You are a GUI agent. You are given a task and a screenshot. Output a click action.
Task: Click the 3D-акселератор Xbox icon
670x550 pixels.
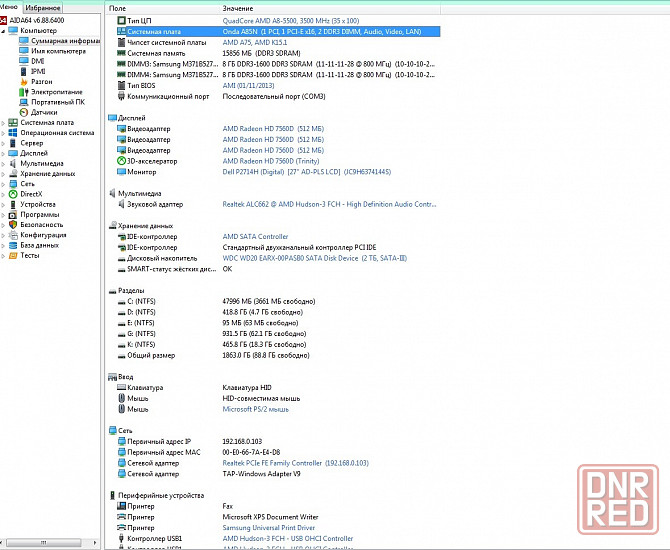coord(121,161)
